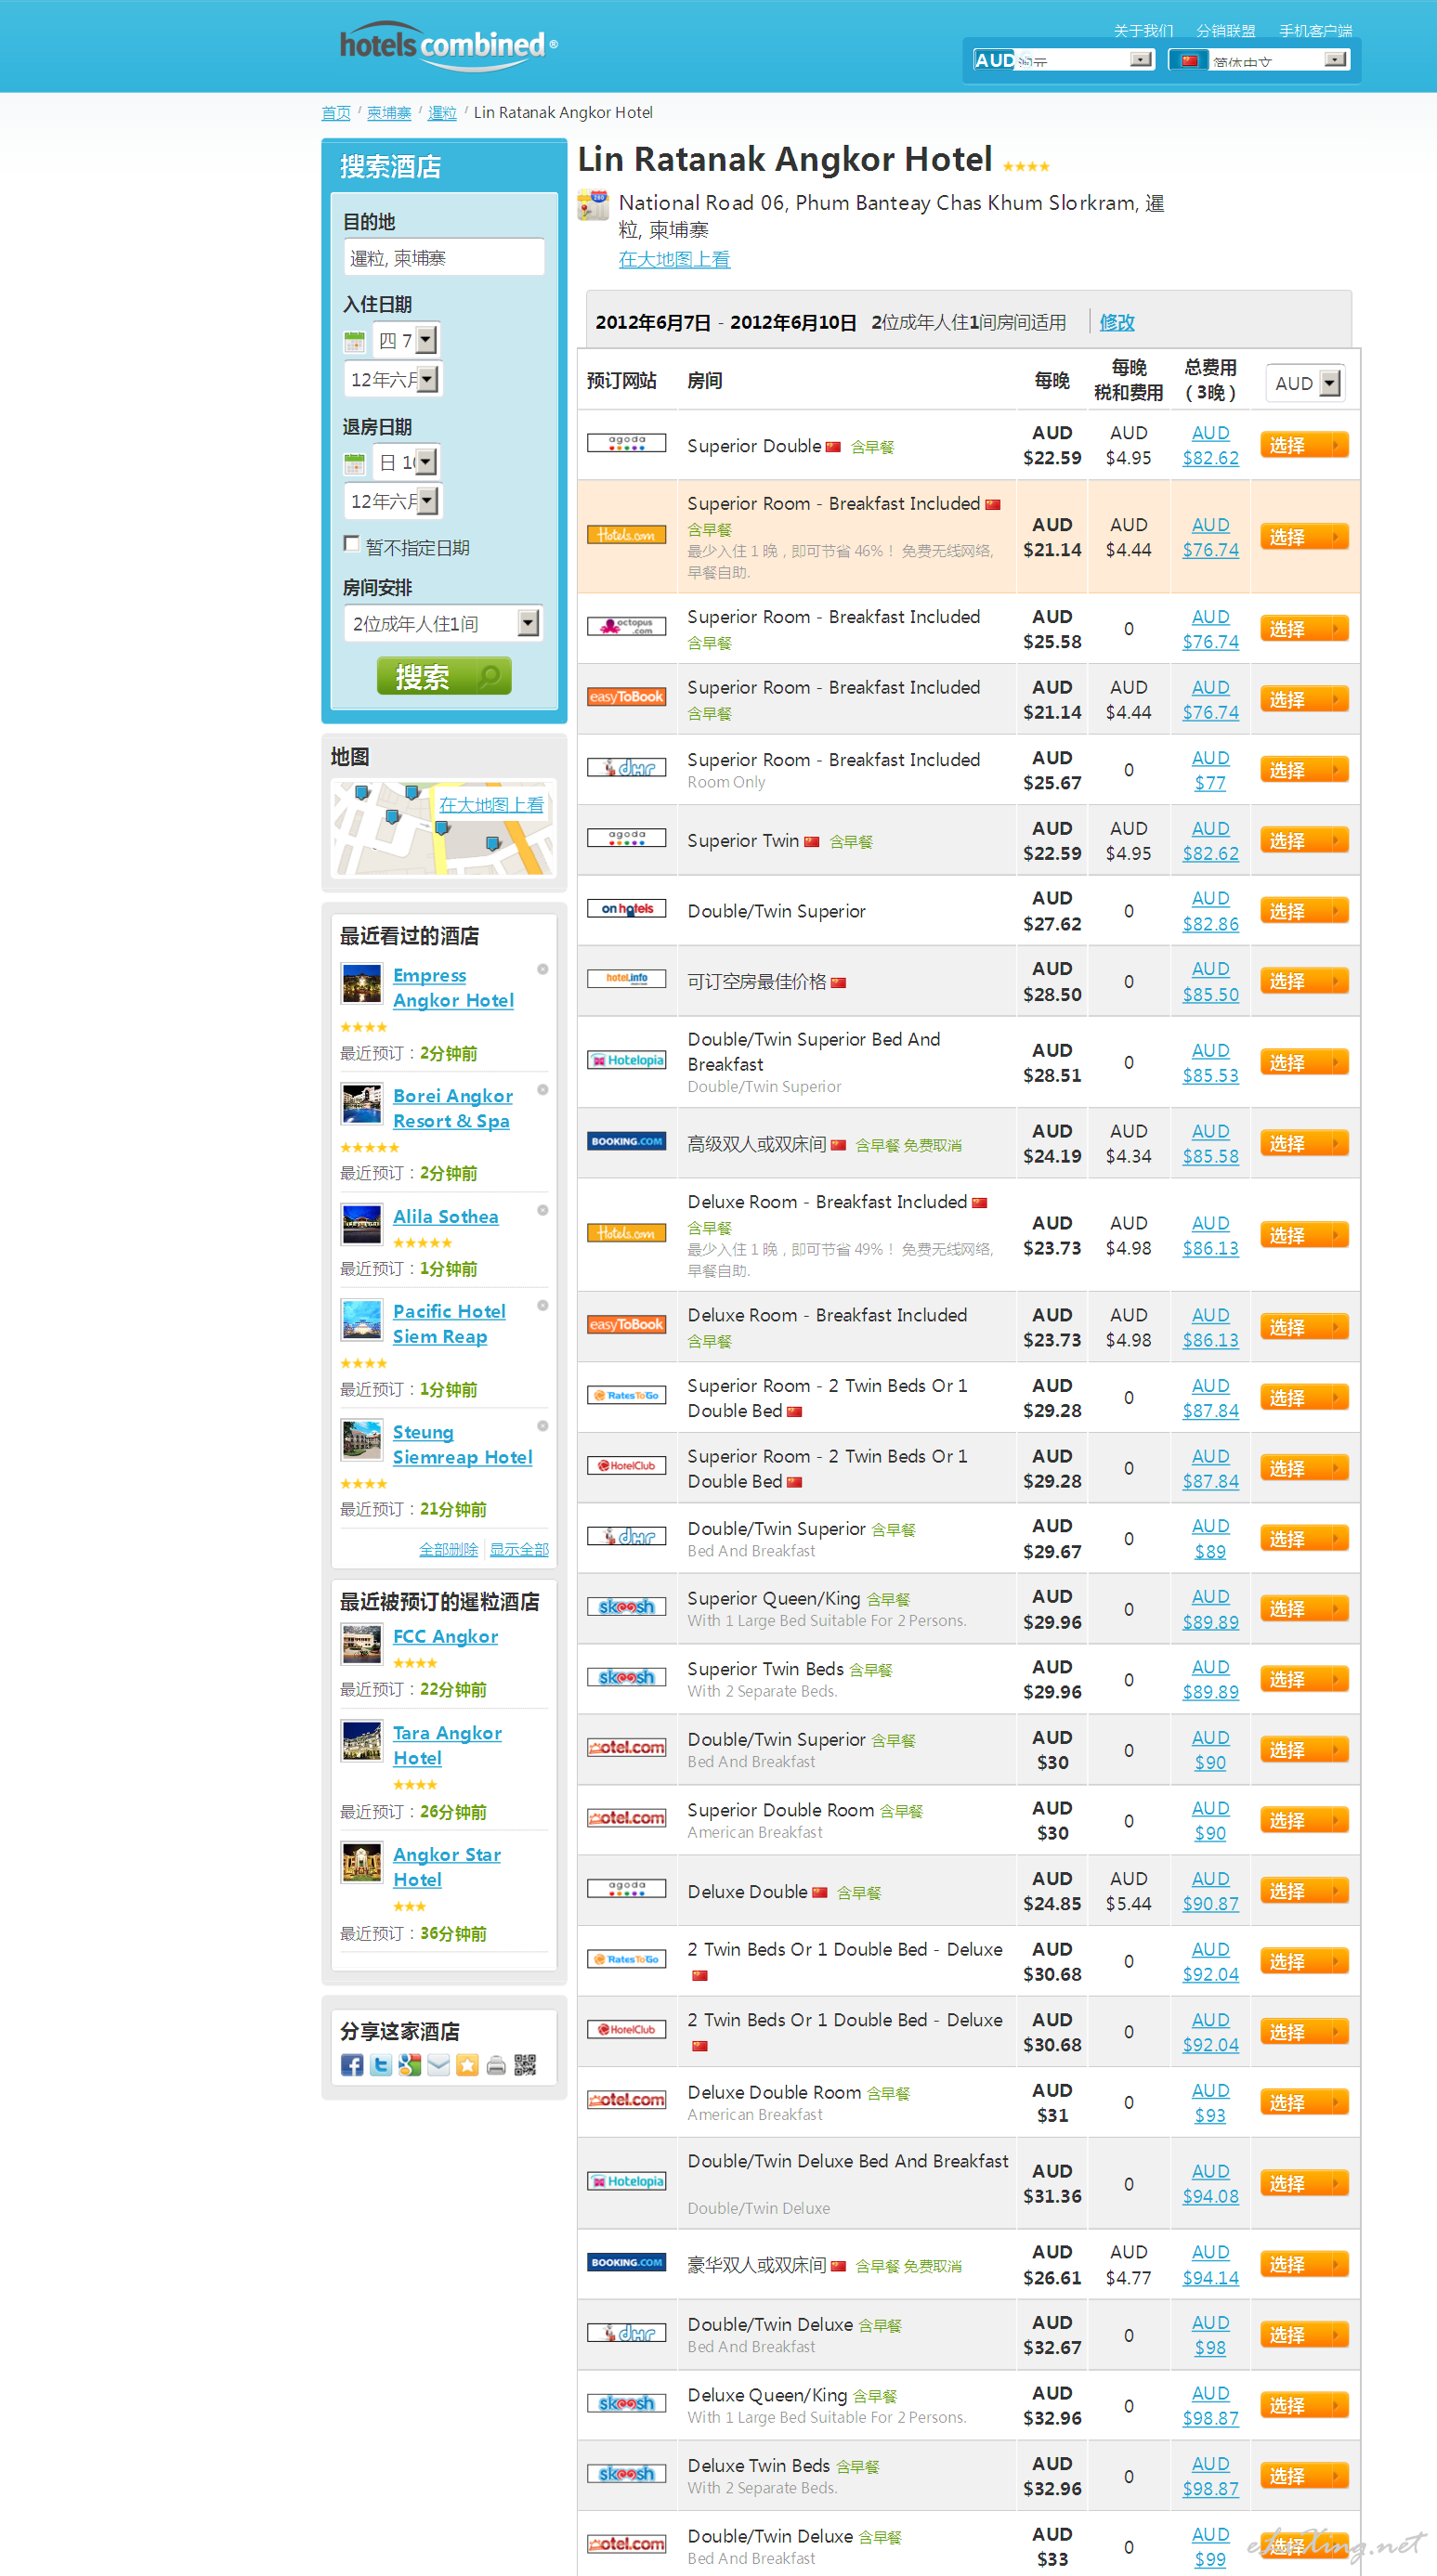The height and width of the screenshot is (2576, 1437).
Task: Share the hotel on Twitter
Action: click(x=380, y=2064)
